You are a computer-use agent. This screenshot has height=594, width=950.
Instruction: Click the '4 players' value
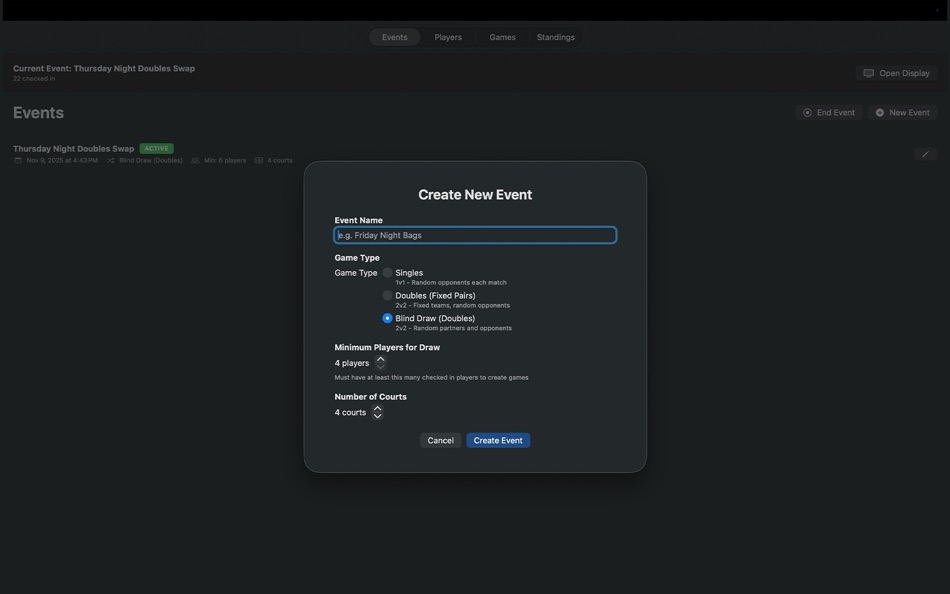(x=351, y=363)
